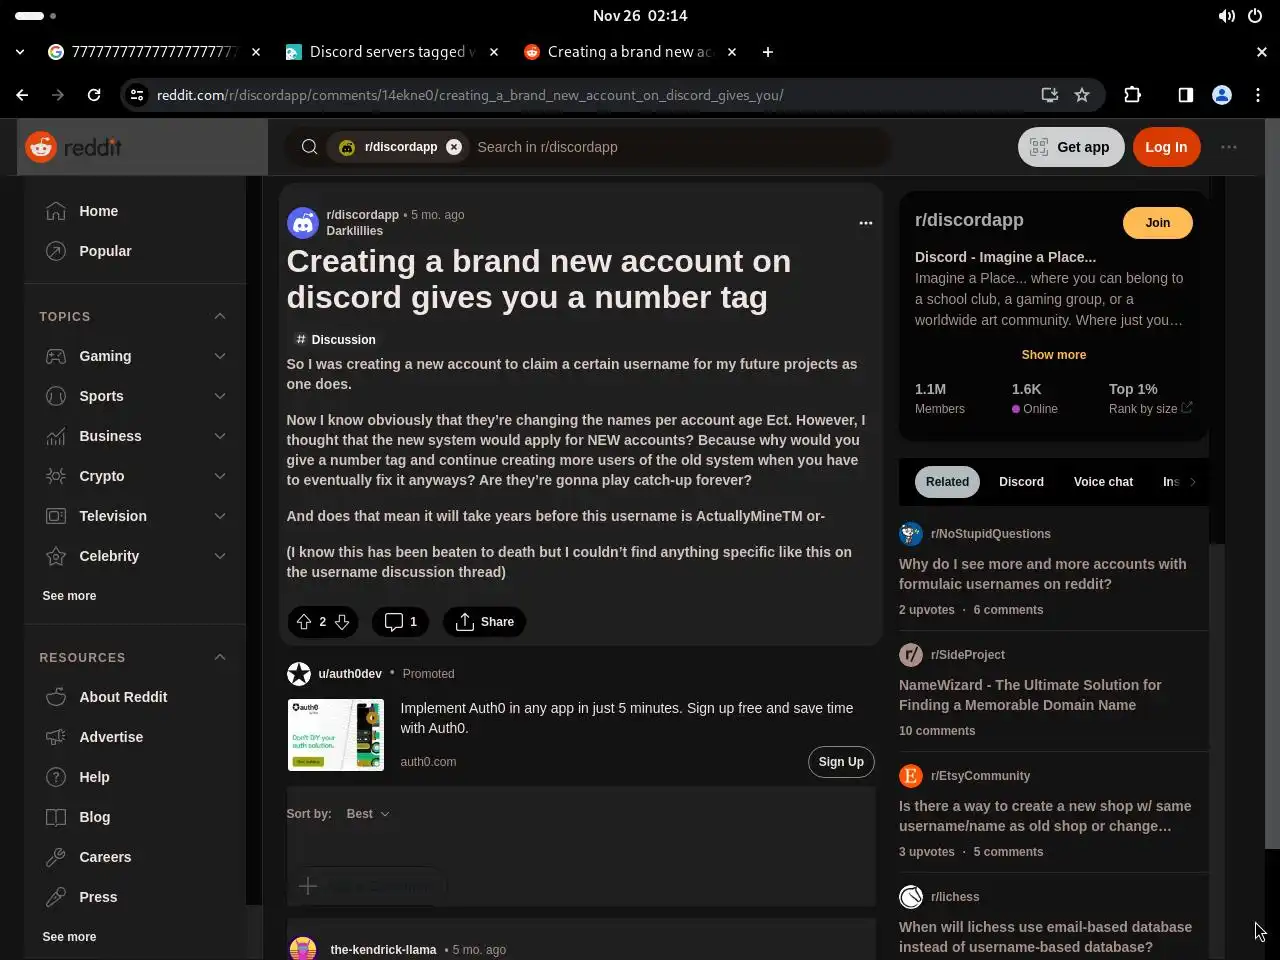Click the r/discordapp community avatar on post
This screenshot has height=960, width=1280.
(303, 223)
